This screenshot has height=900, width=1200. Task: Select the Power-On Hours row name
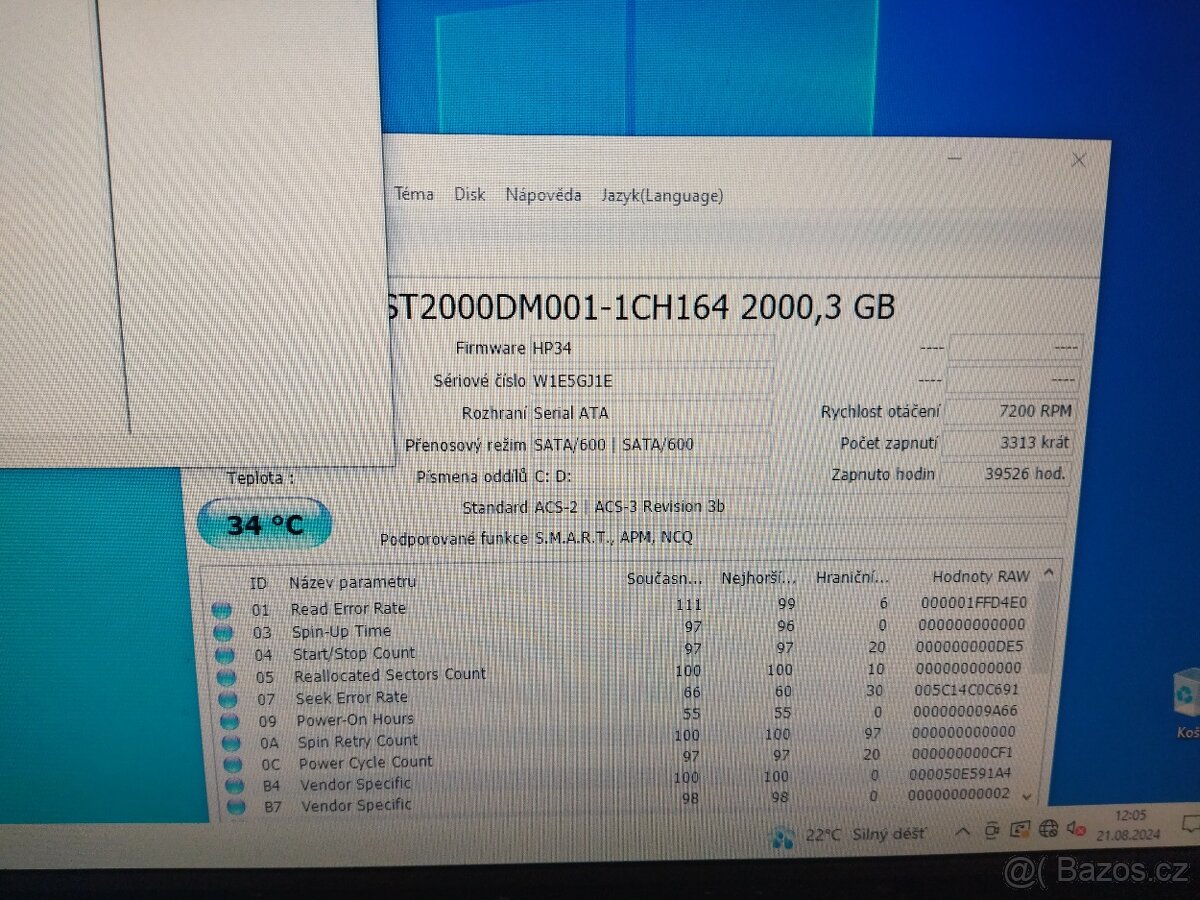point(355,719)
